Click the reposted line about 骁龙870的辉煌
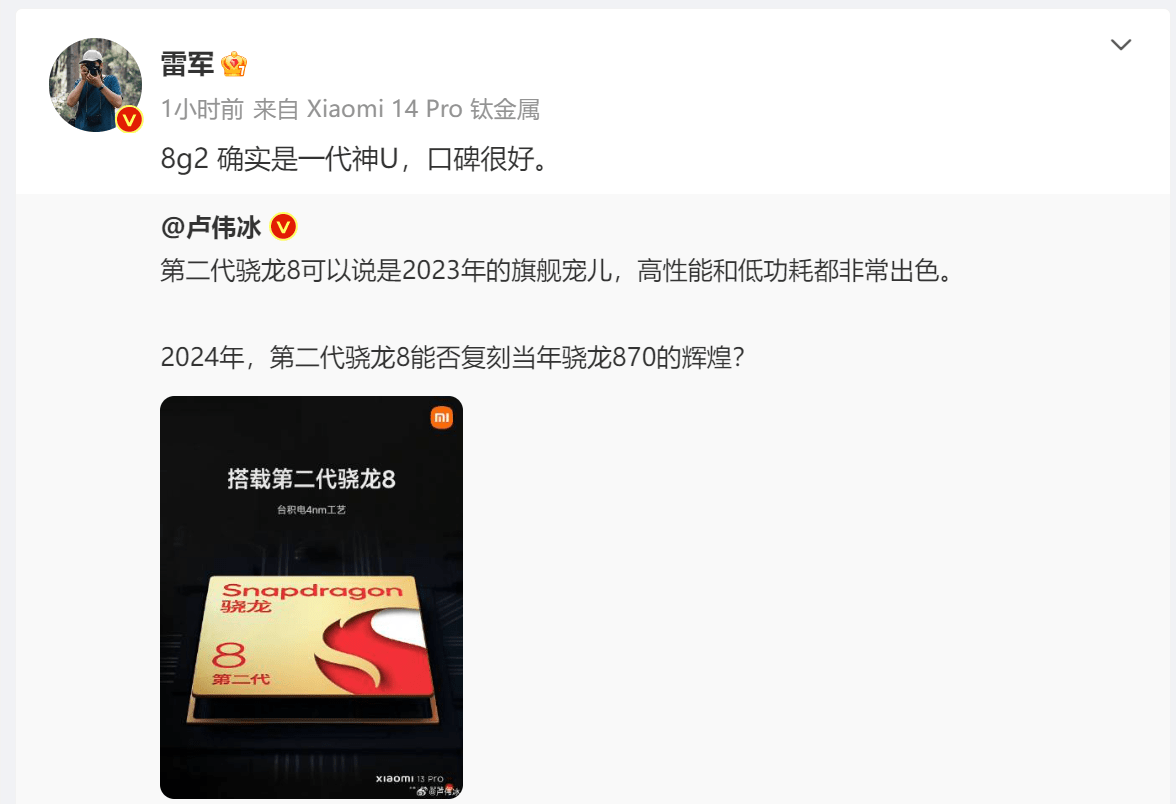The image size is (1176, 804). pos(453,358)
